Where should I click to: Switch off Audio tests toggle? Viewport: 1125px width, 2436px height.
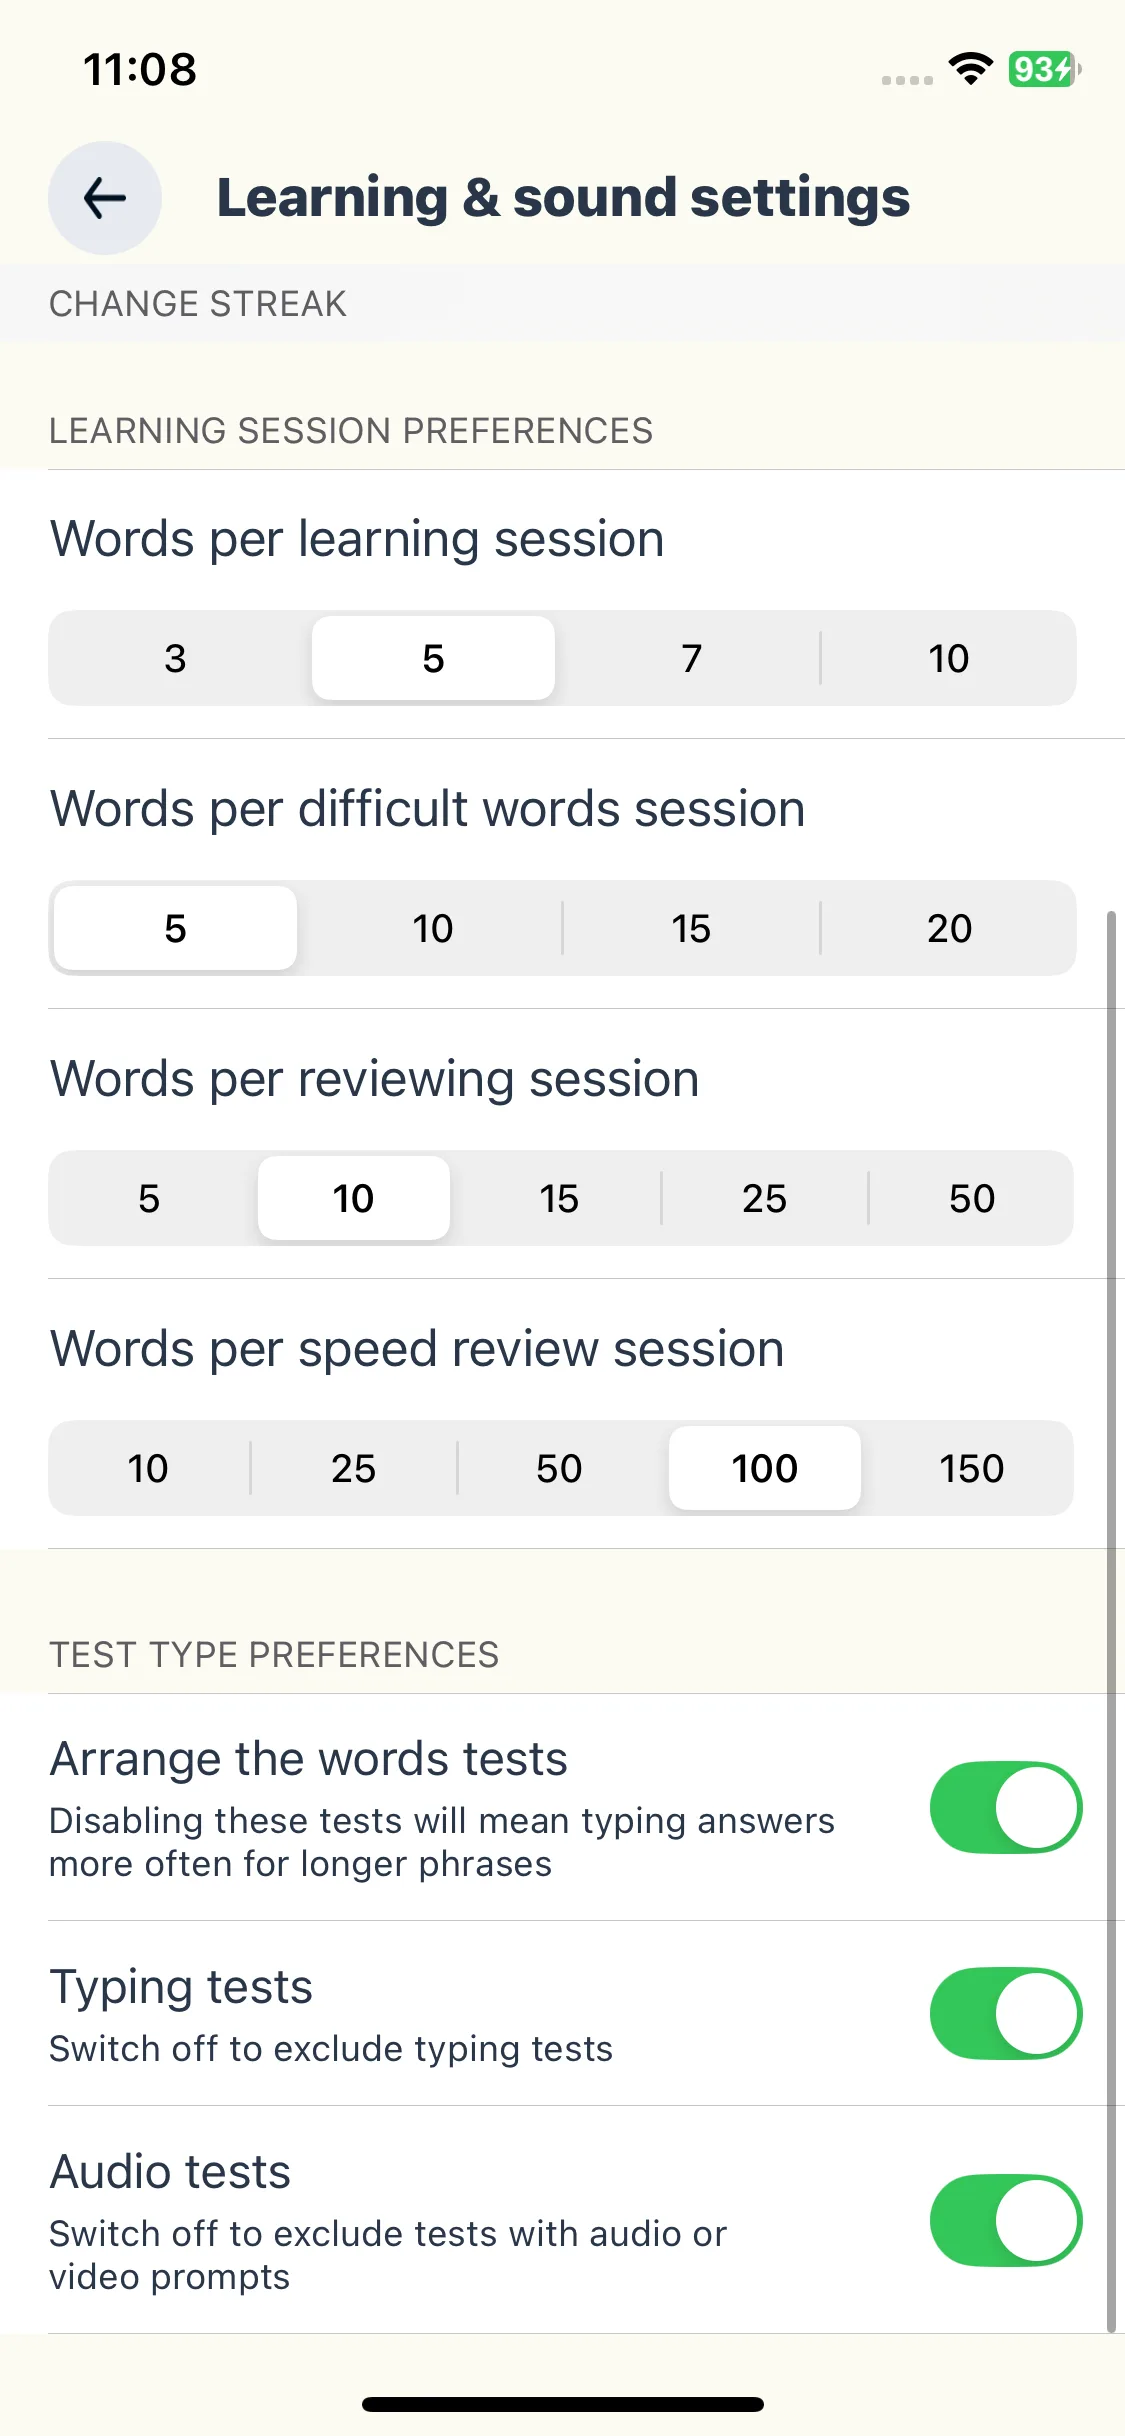coord(1006,2220)
